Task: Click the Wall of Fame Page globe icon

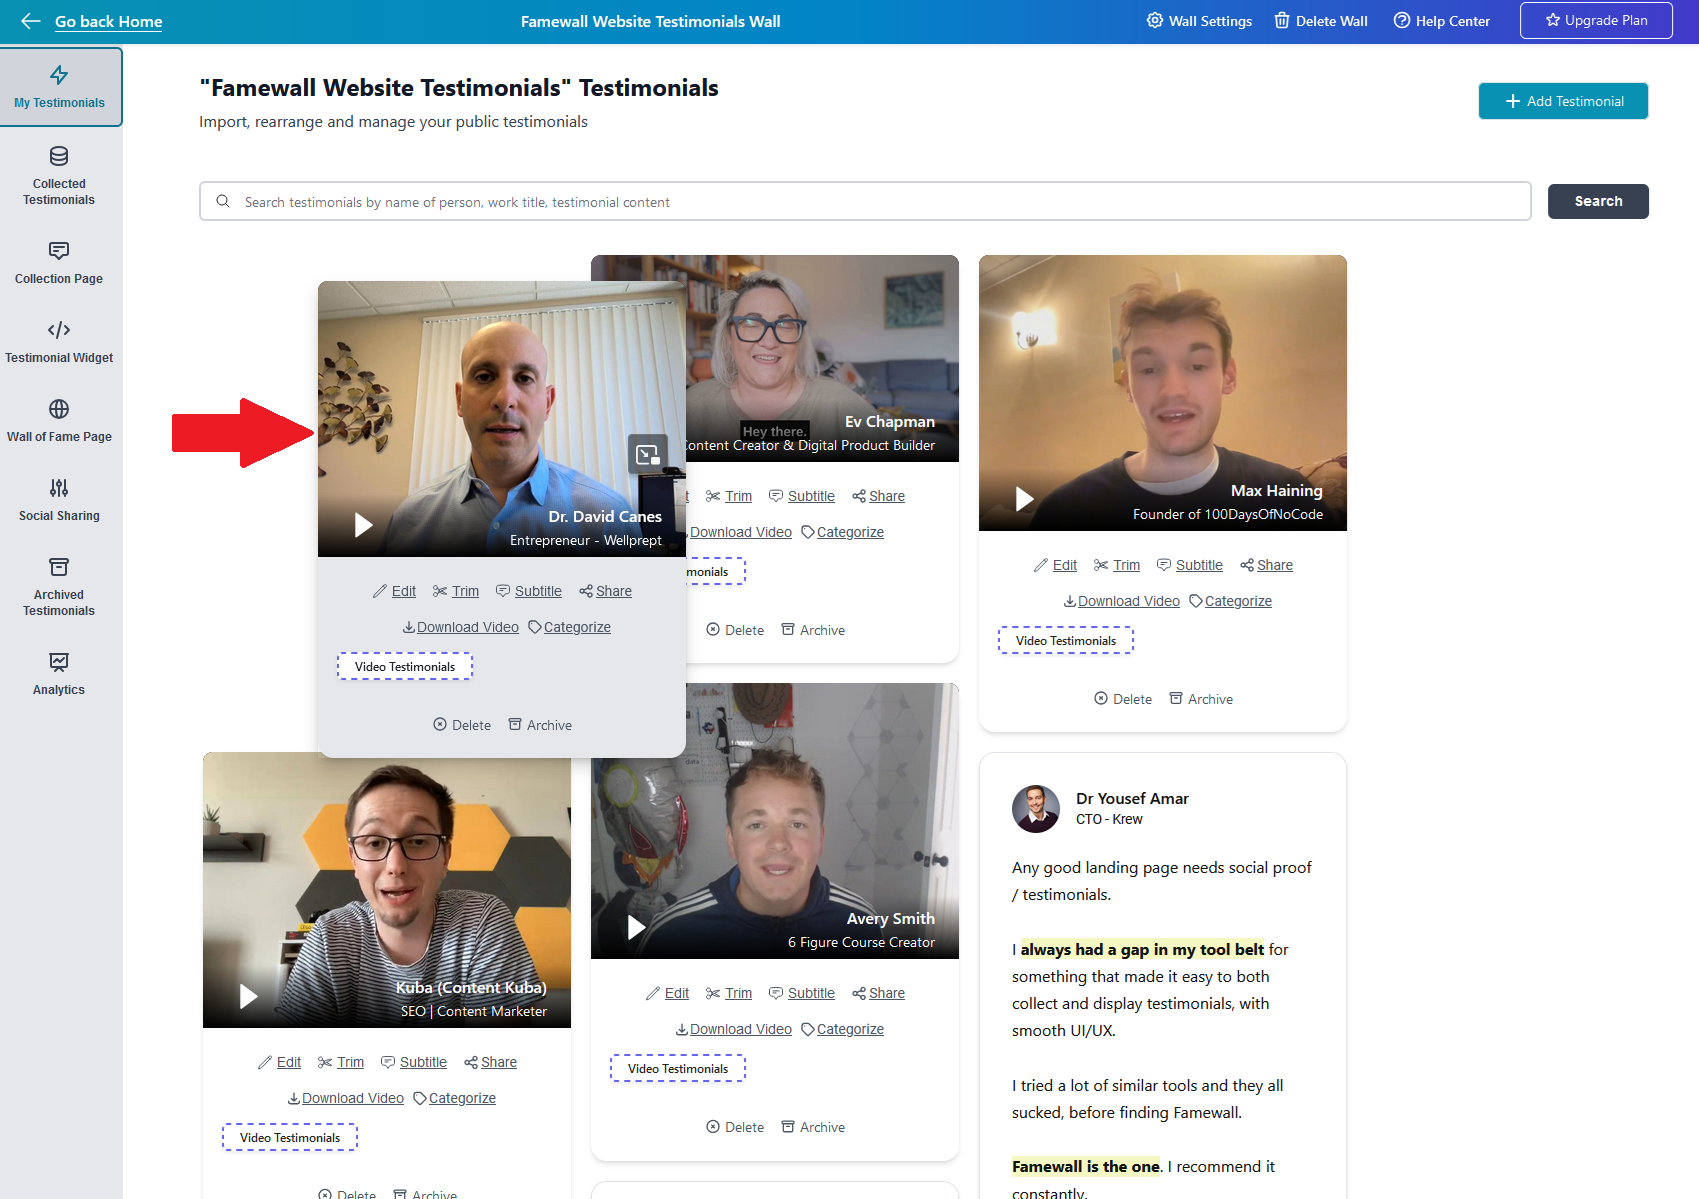Action: coord(59,409)
